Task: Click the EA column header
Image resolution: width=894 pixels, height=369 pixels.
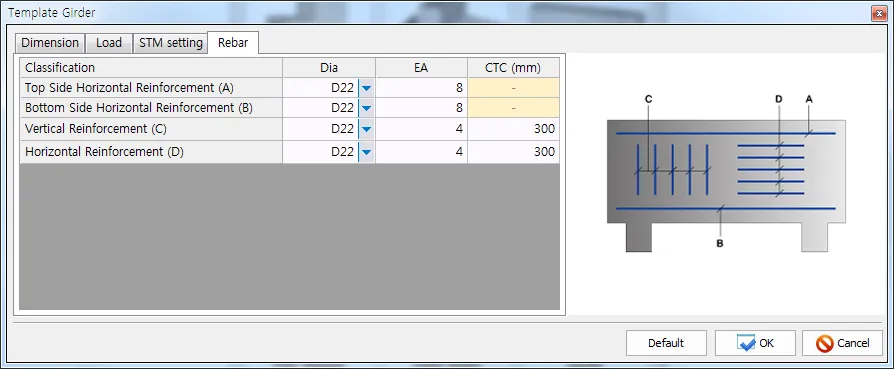Action: coord(422,67)
